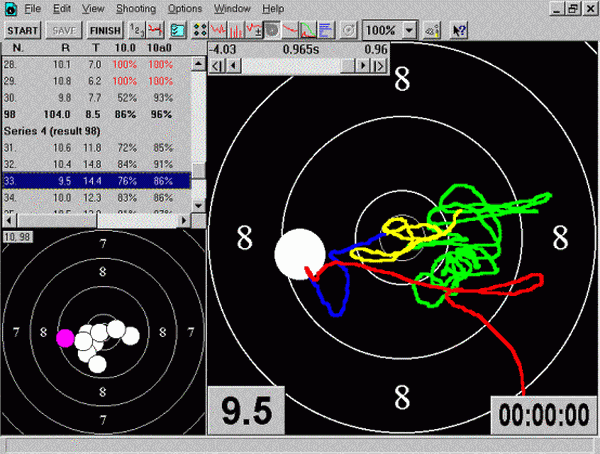Viewport: 600px width, 454px height.
Task: Select shot row 34 with result 10.0
Action: click(x=96, y=198)
